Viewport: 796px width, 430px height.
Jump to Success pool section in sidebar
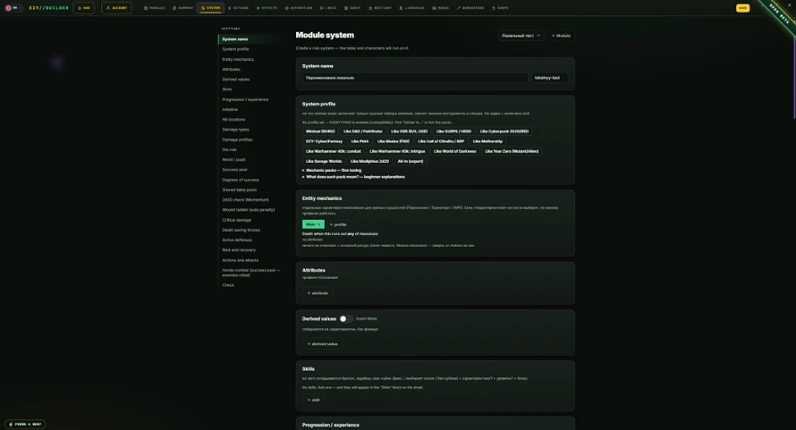pos(235,170)
